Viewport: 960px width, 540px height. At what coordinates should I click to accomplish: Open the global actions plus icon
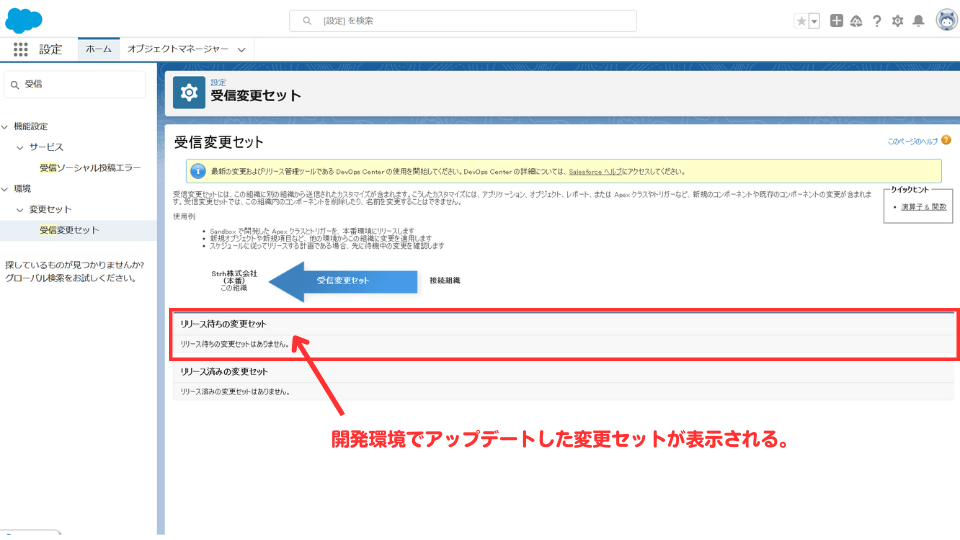(x=837, y=21)
